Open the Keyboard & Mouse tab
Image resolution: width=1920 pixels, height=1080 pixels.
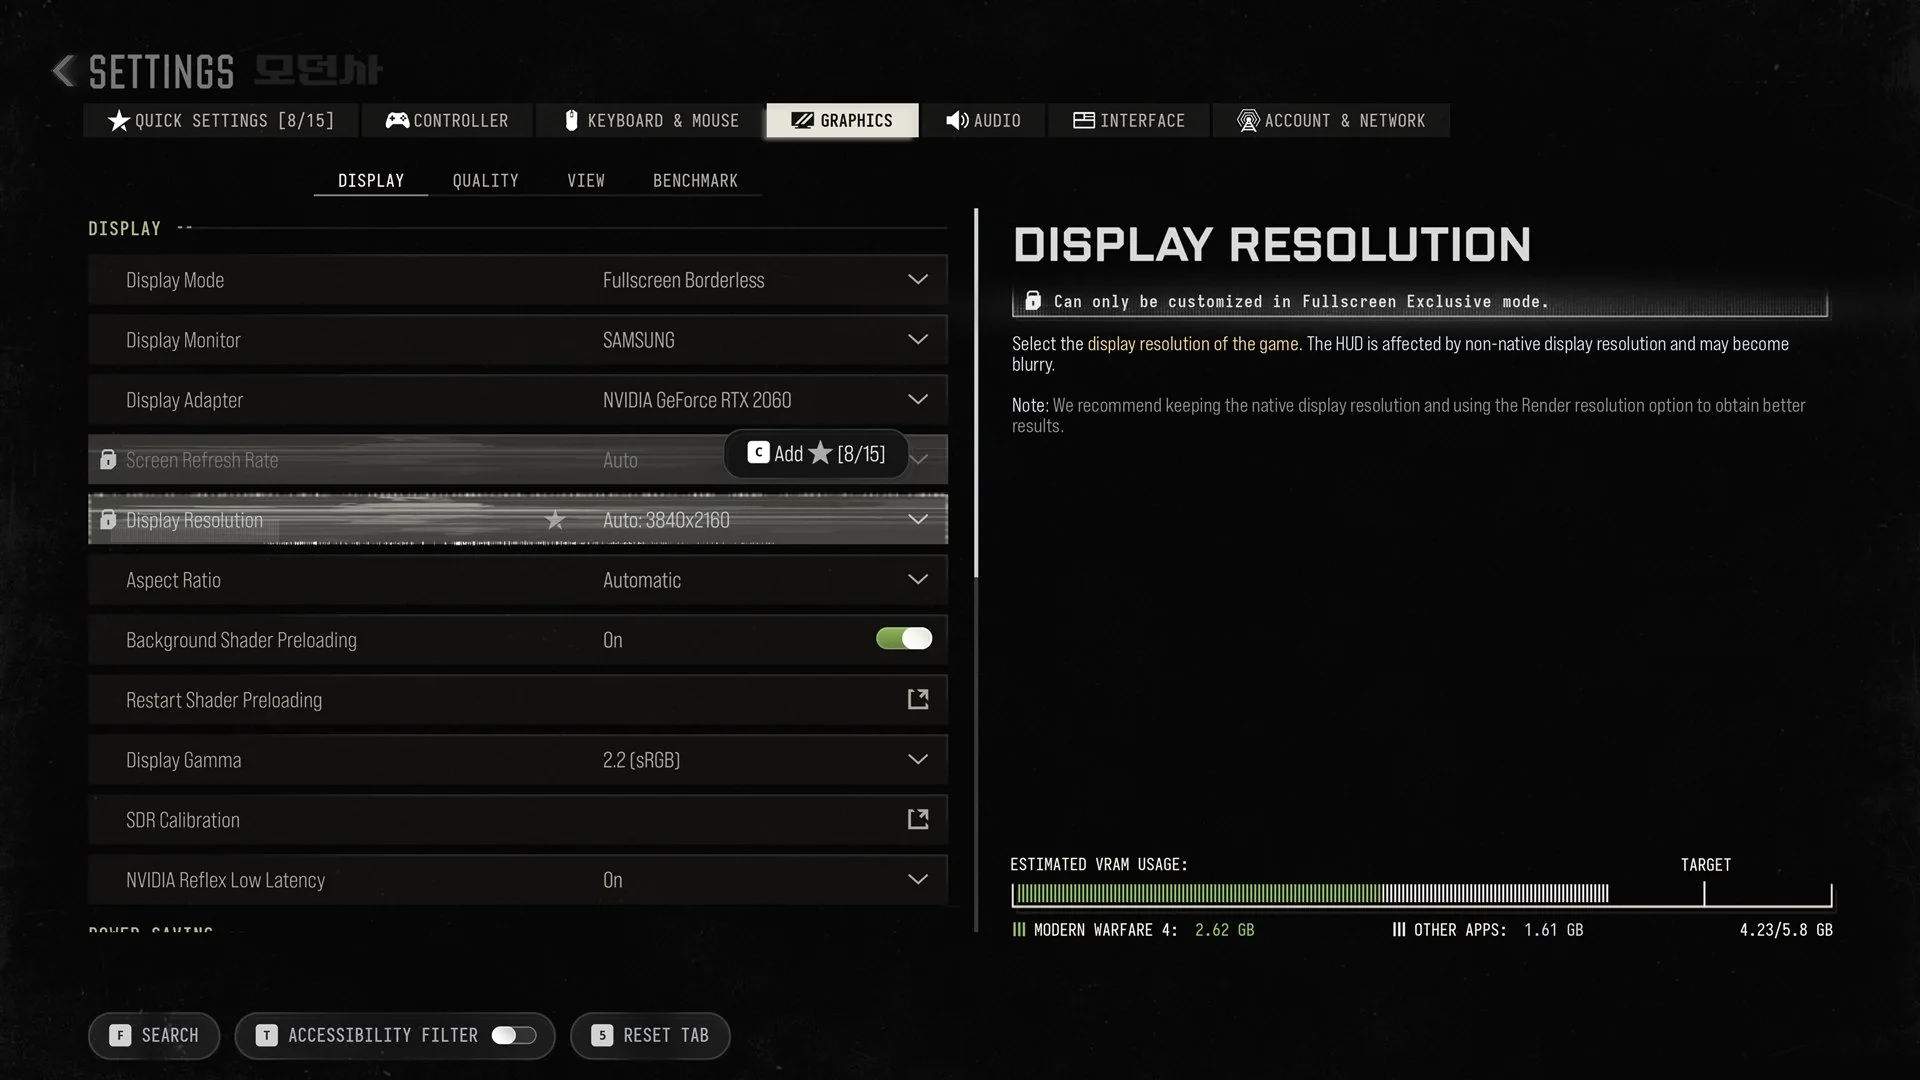tap(651, 120)
